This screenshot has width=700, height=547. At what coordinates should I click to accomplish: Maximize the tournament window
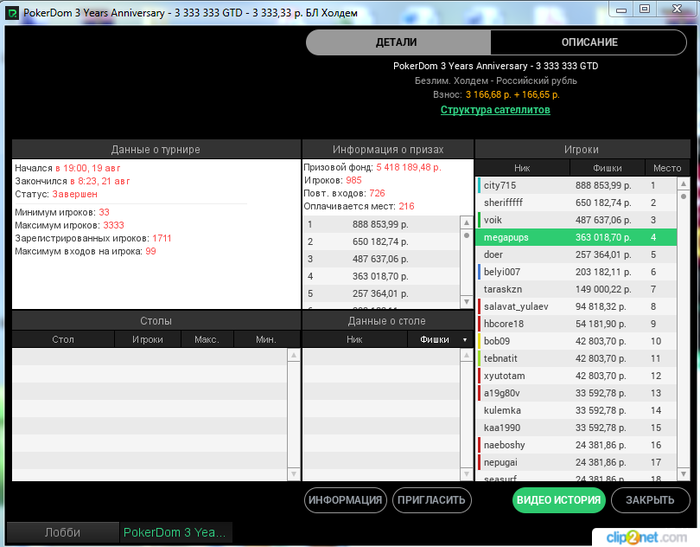[644, 9]
